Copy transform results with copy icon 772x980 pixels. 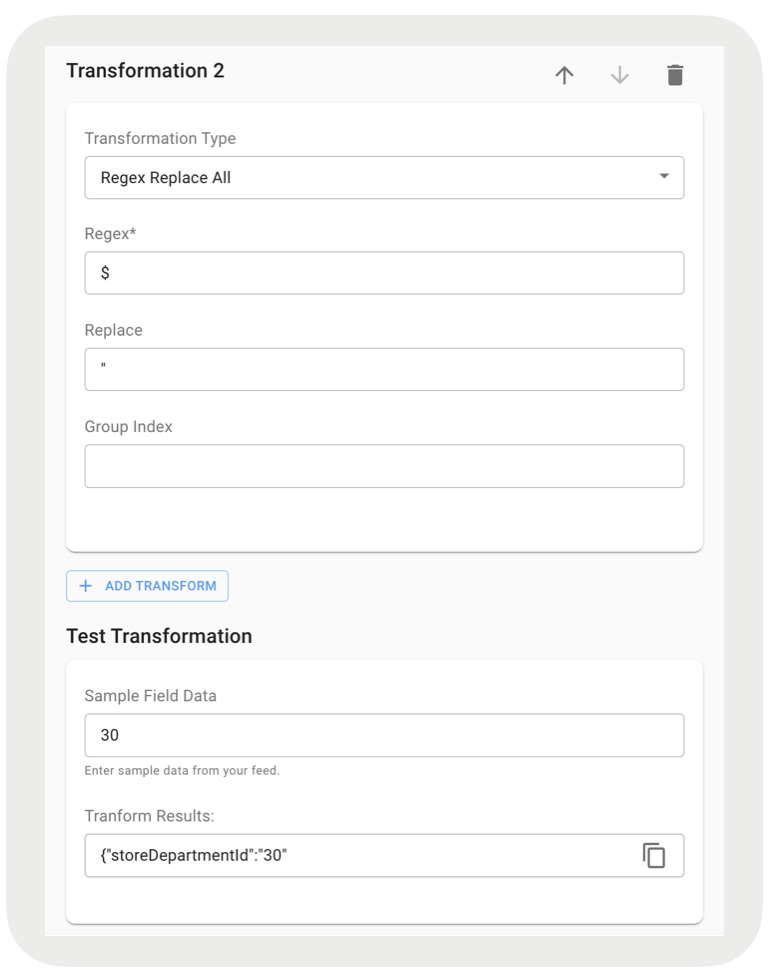click(654, 855)
